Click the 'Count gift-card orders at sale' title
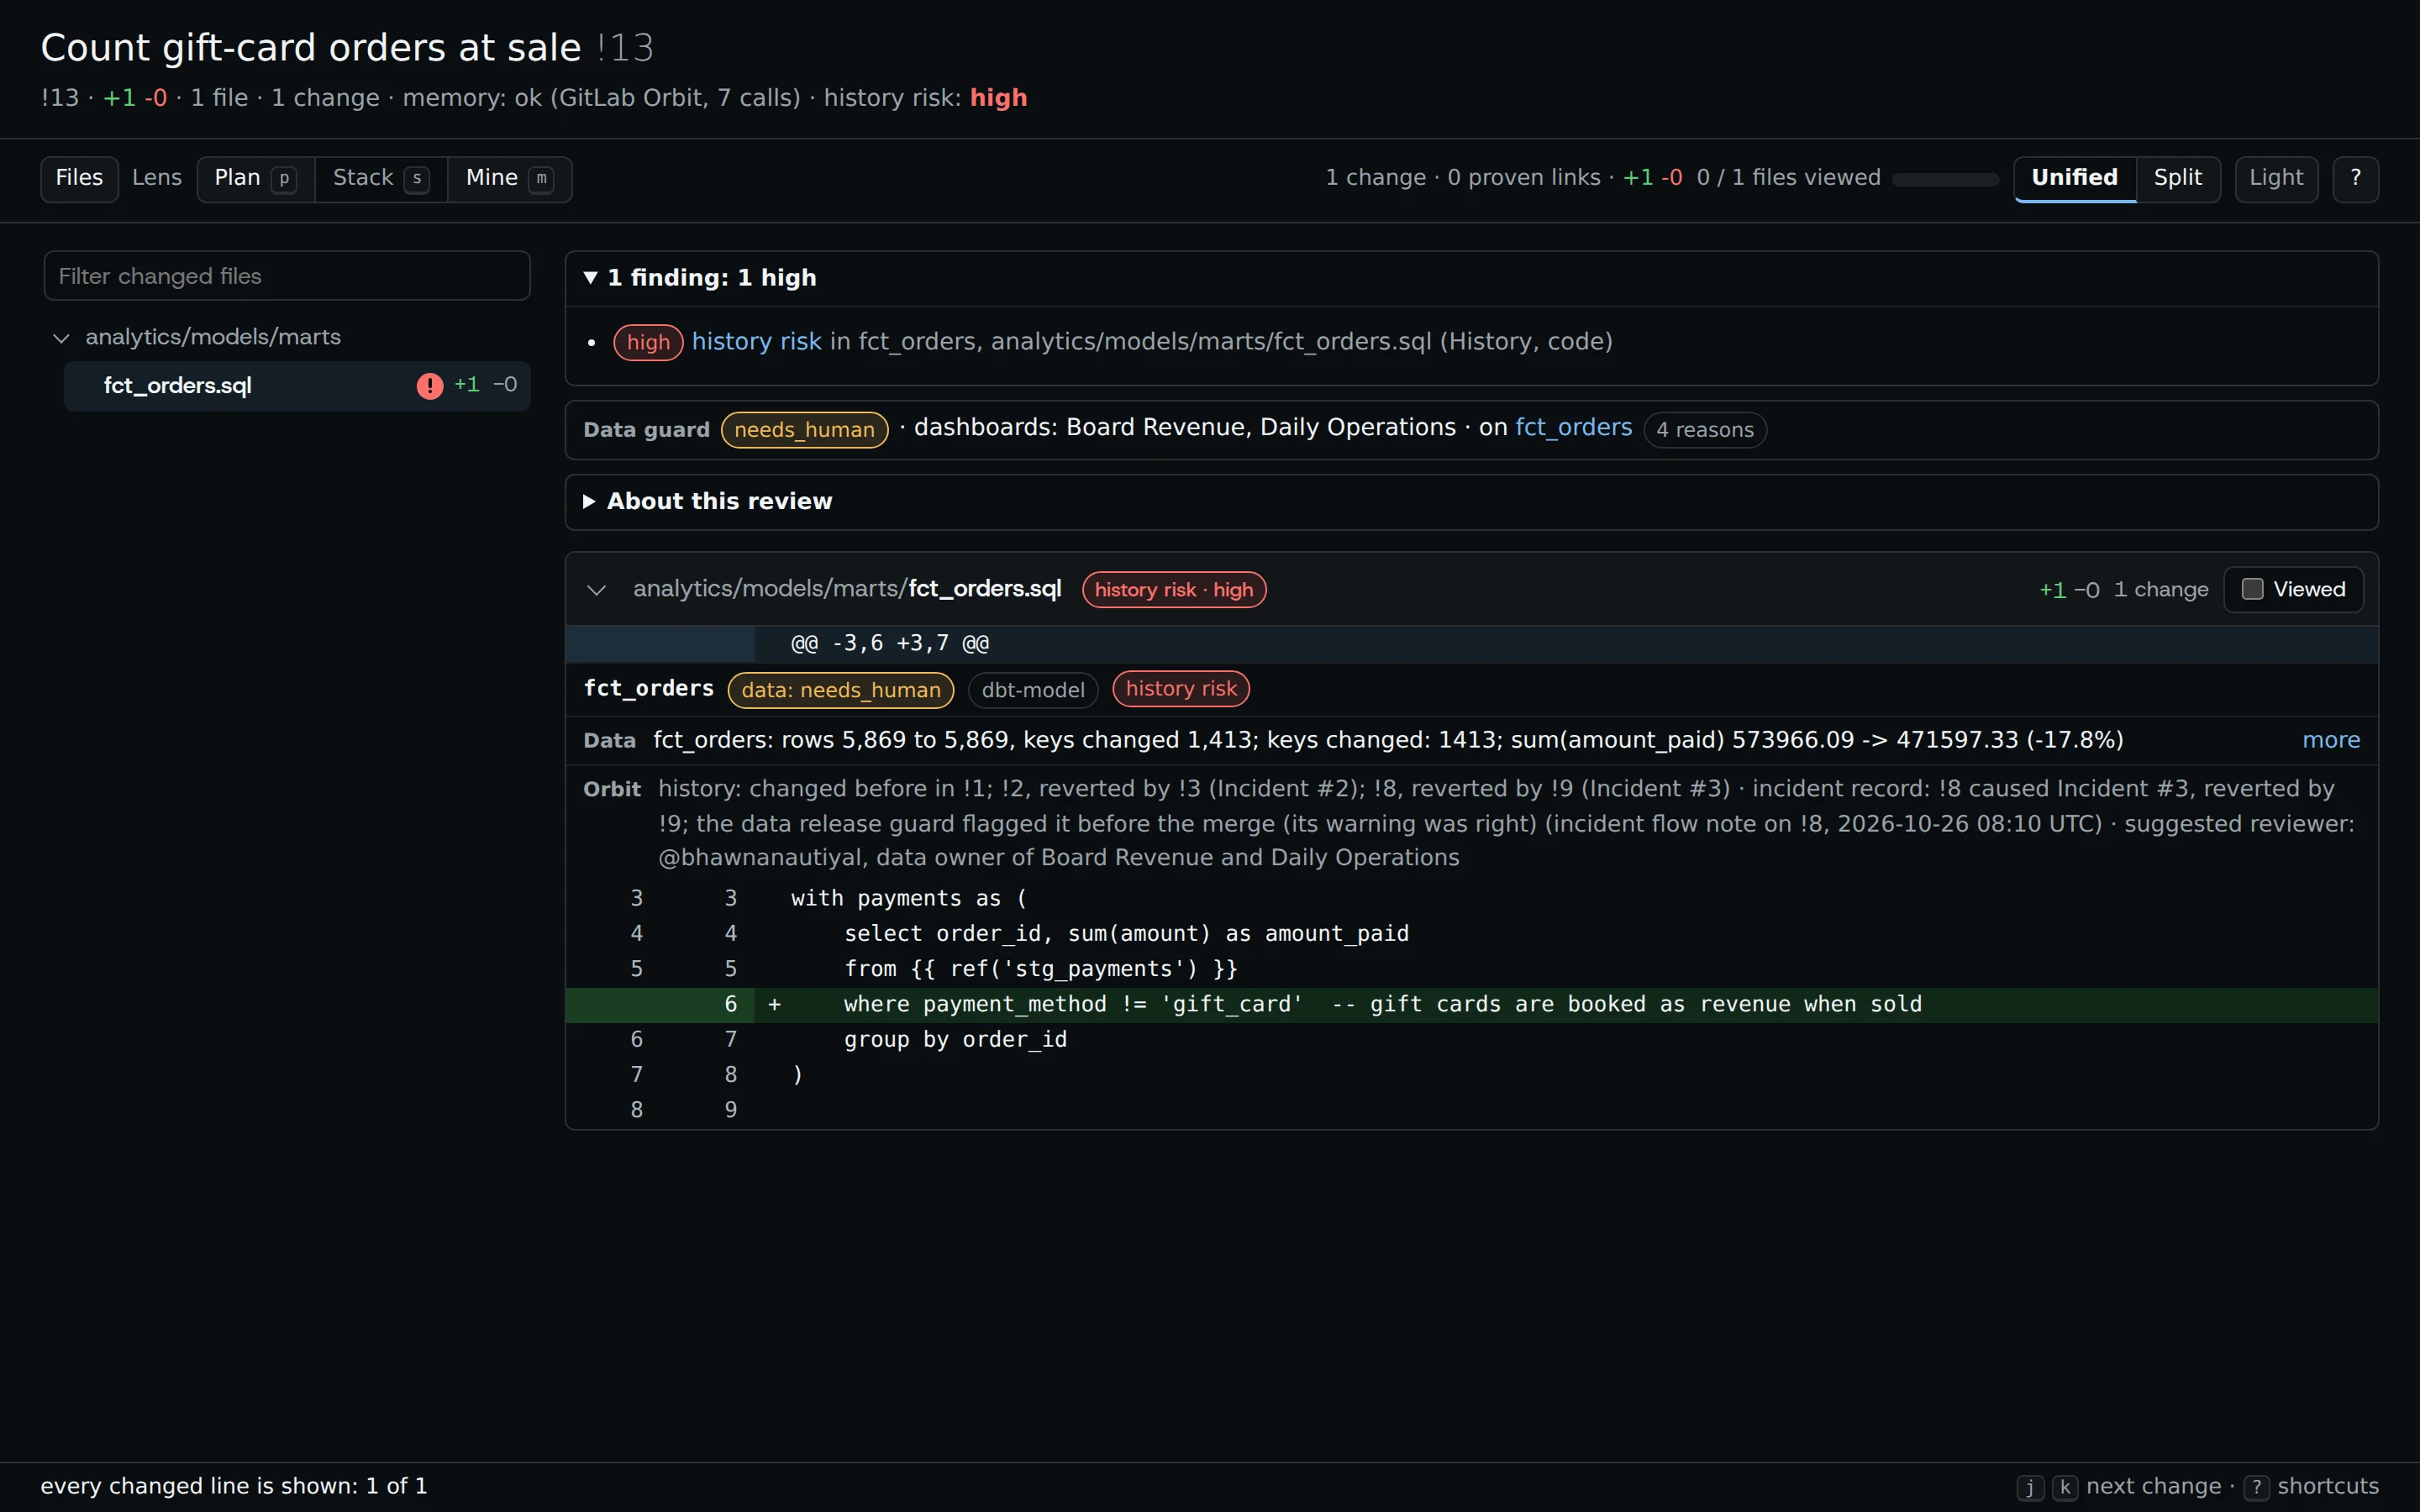This screenshot has width=2420, height=1512. [x=311, y=48]
